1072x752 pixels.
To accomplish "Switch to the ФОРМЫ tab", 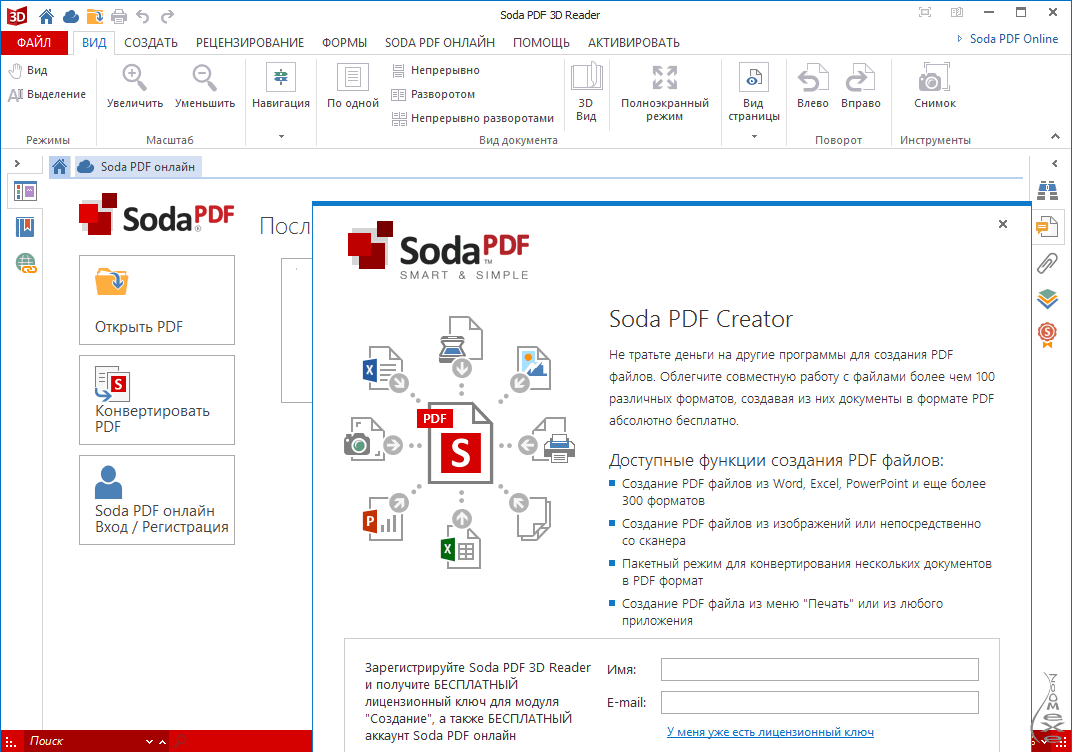I will click(345, 42).
